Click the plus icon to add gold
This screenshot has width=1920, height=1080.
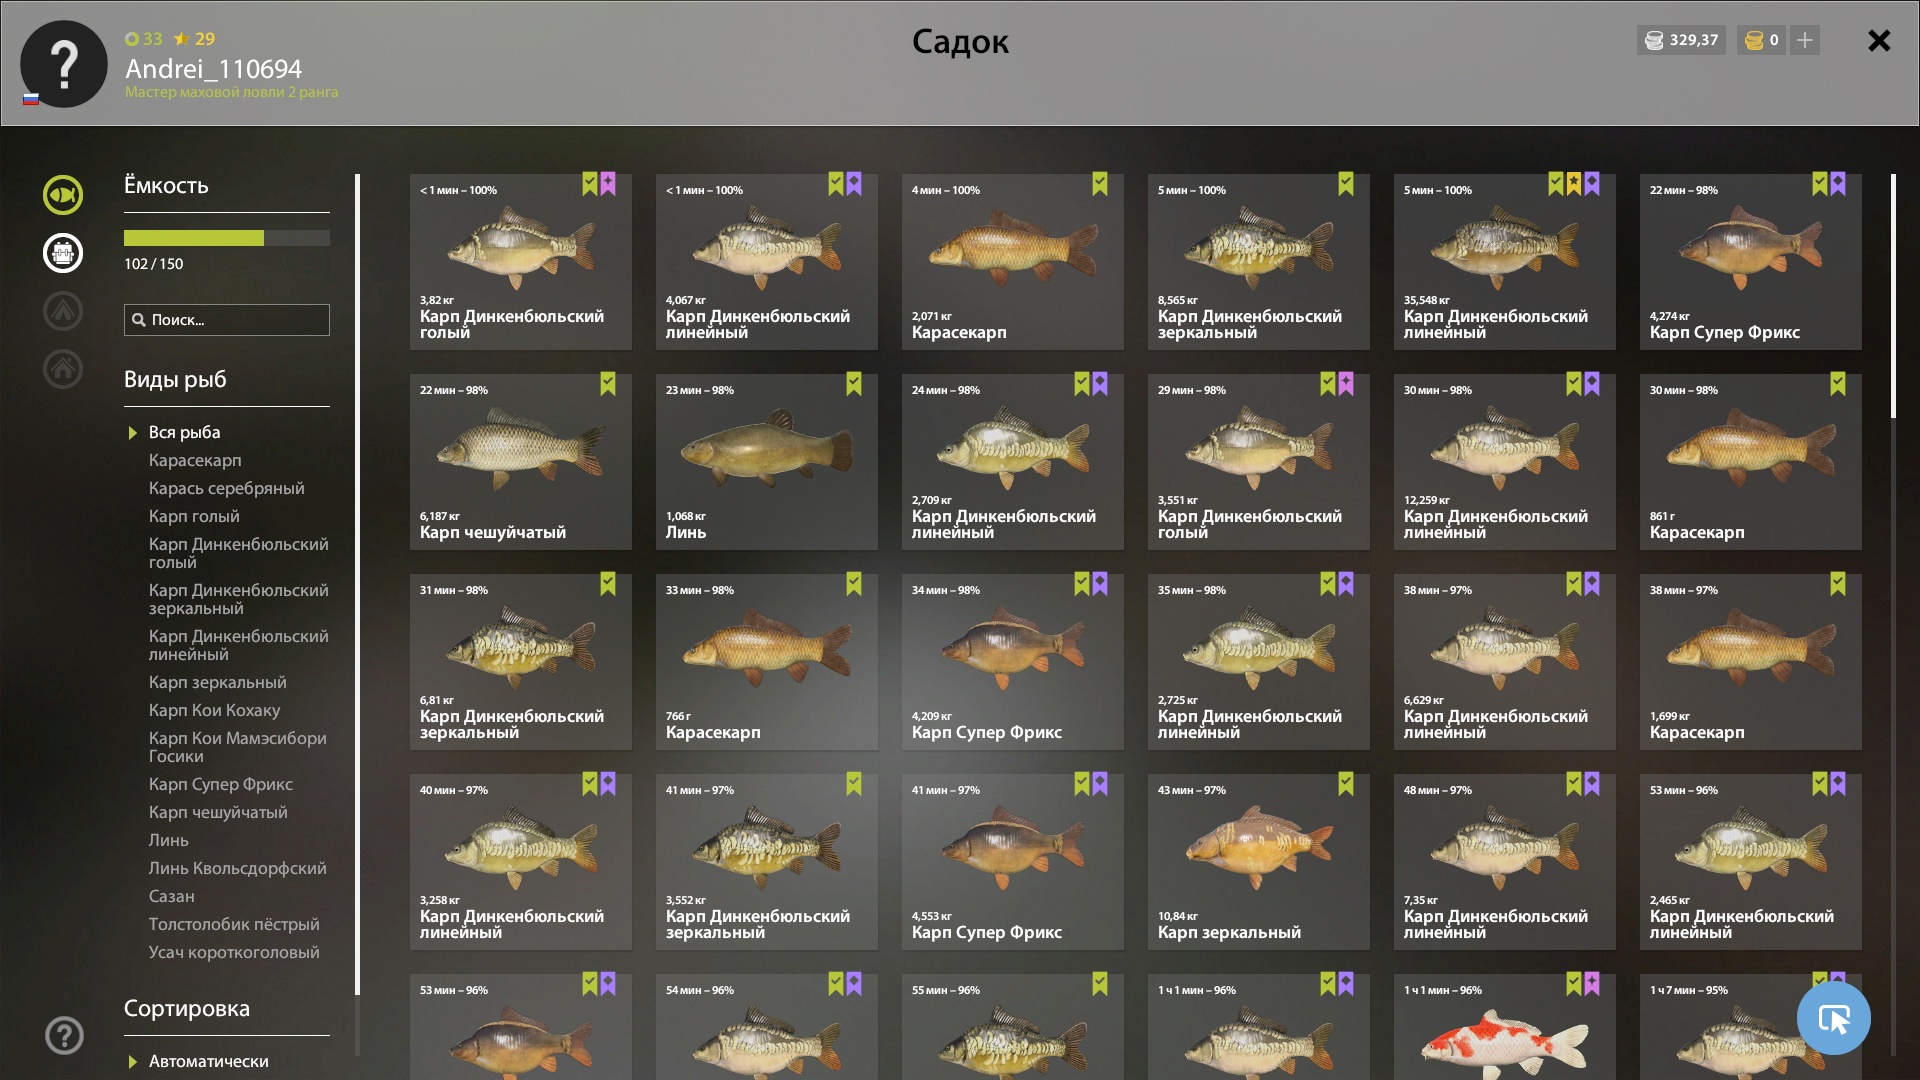pyautogui.click(x=1805, y=40)
